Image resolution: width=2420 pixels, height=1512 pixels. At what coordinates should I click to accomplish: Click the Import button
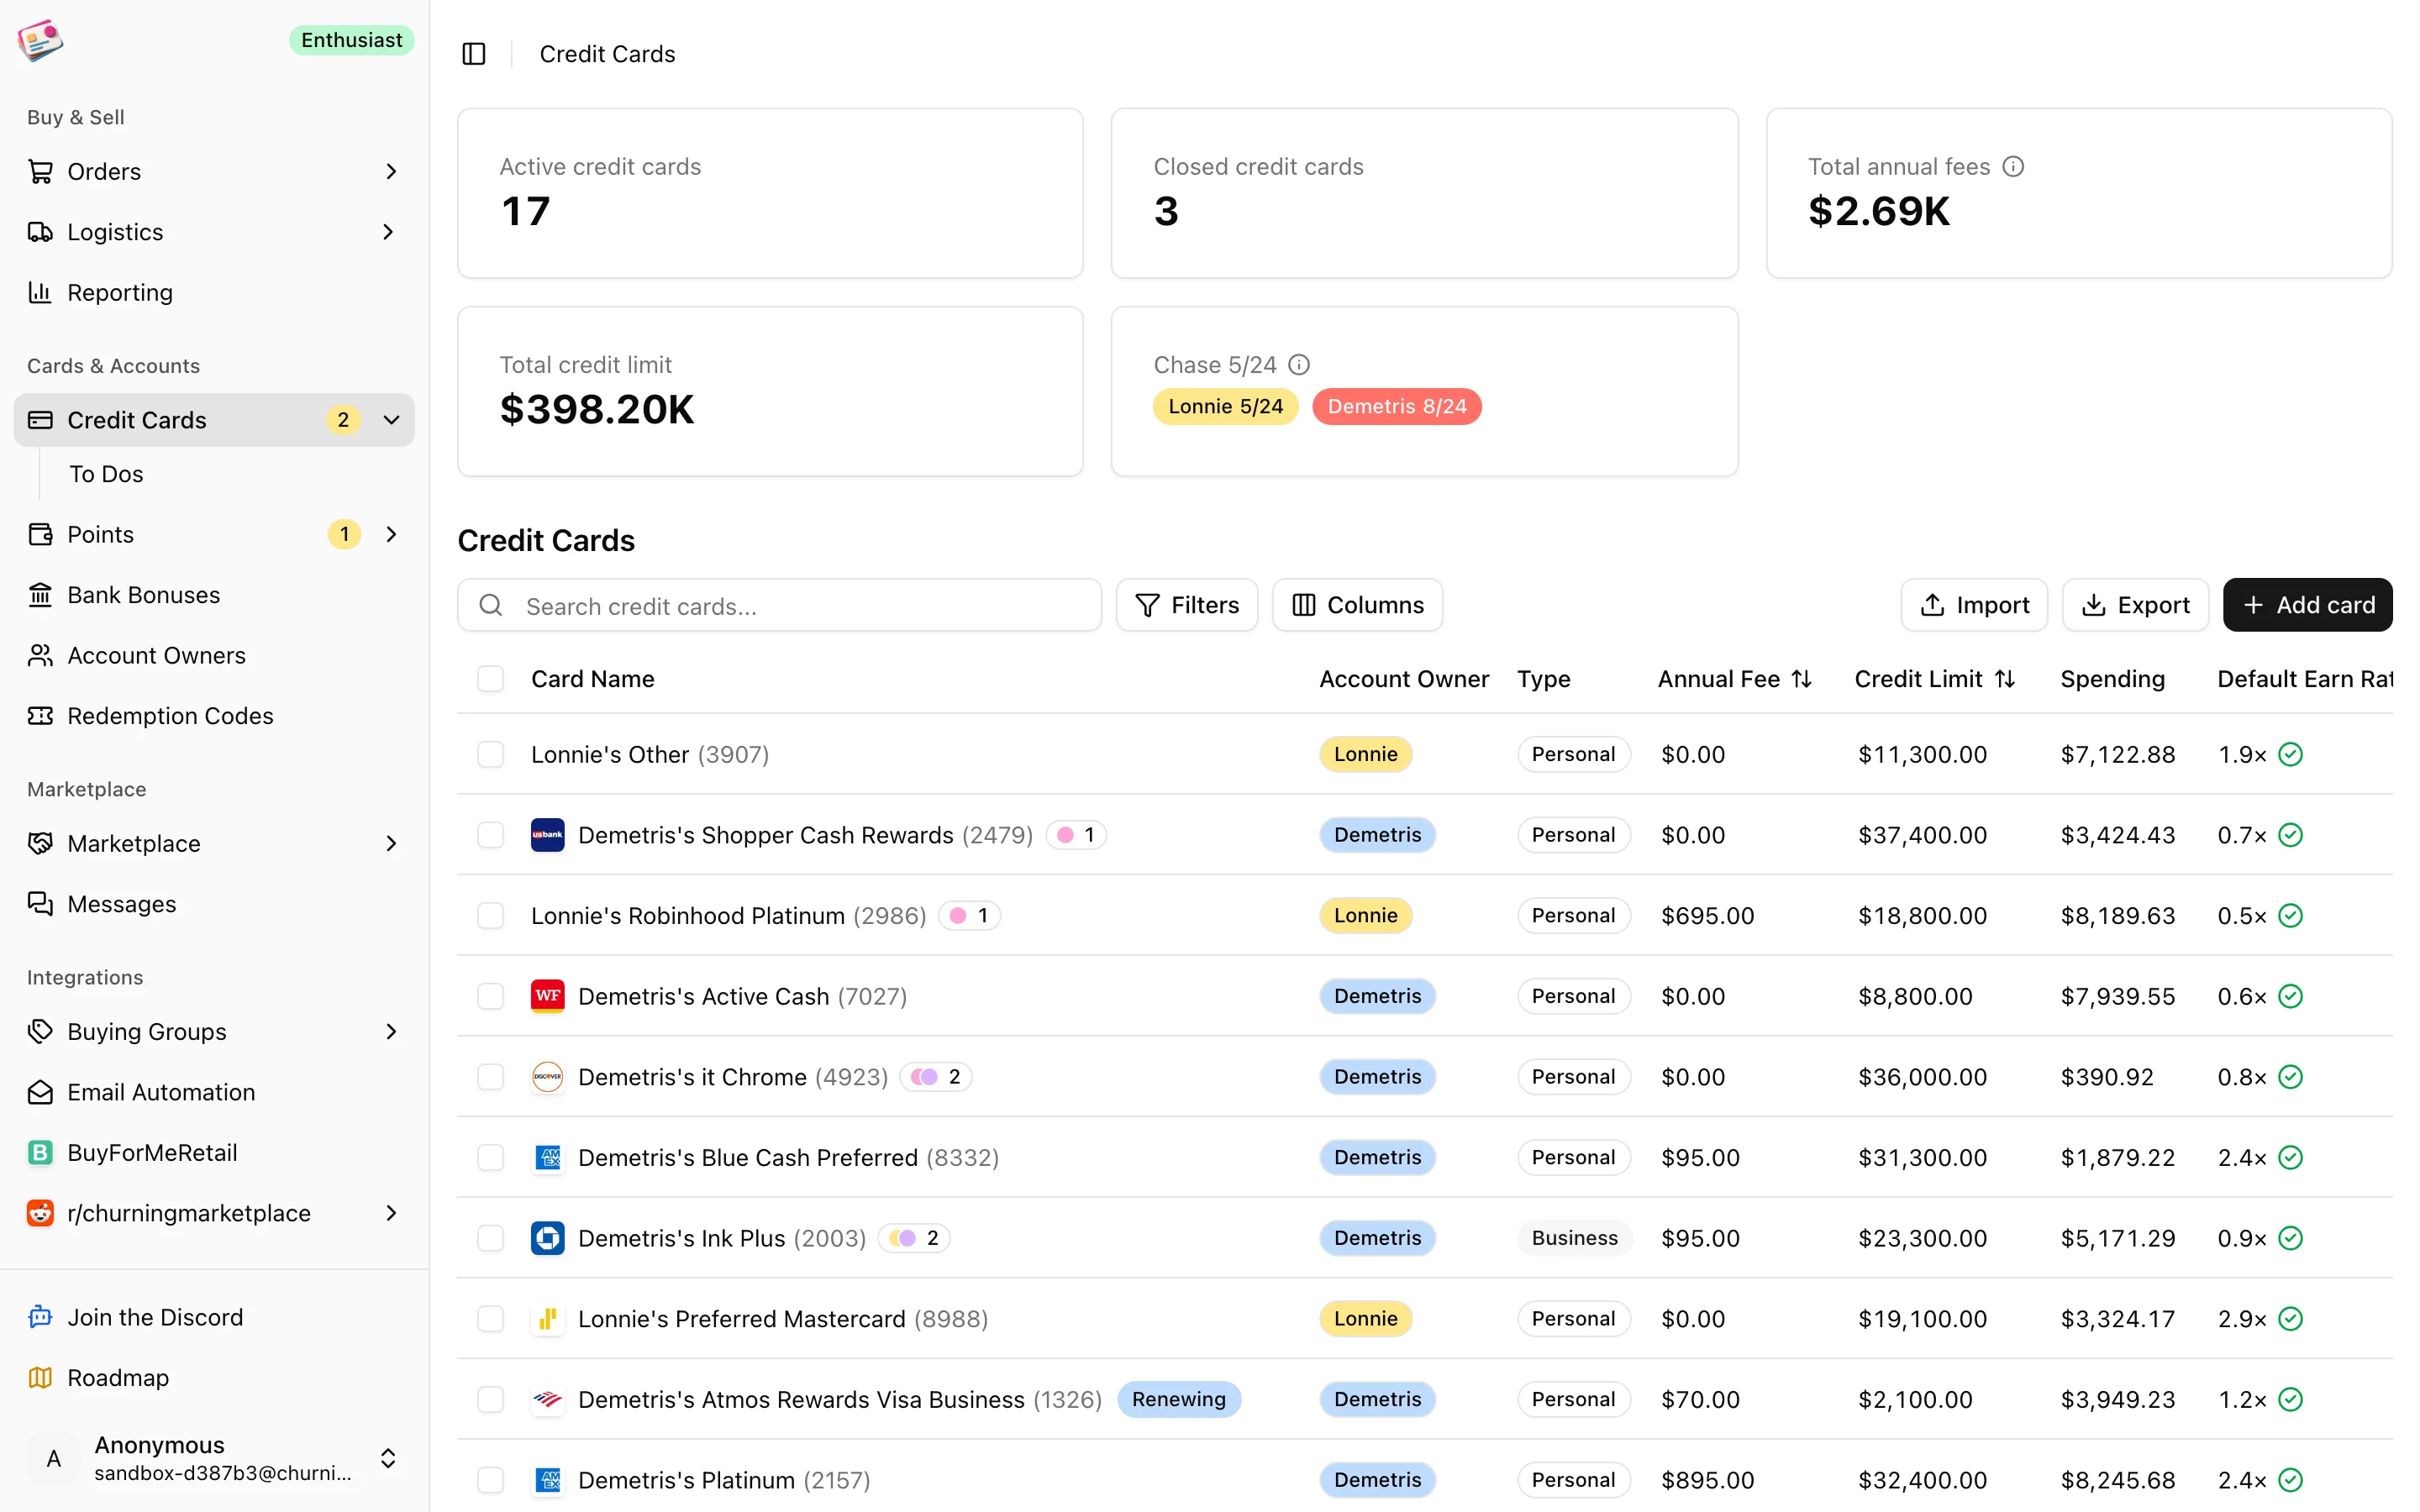(x=1974, y=605)
